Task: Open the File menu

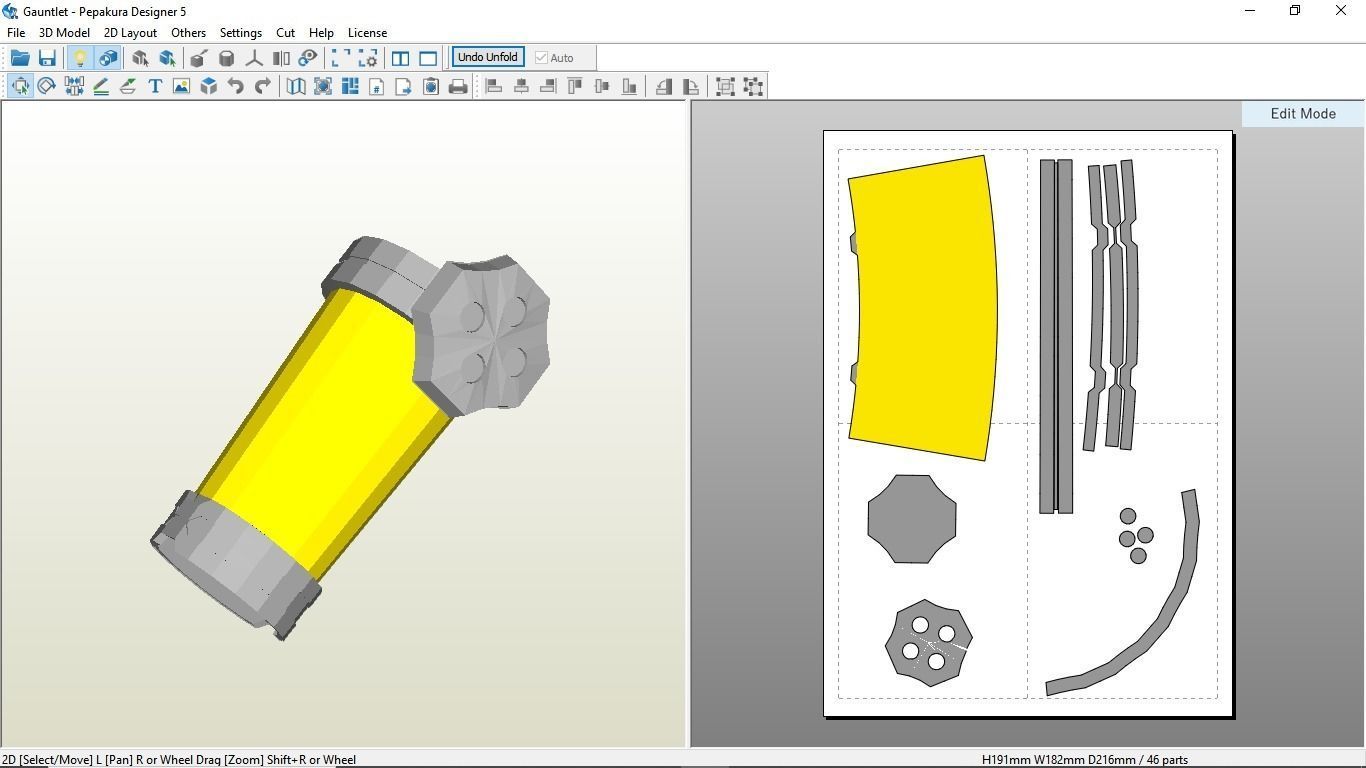Action: (x=16, y=33)
